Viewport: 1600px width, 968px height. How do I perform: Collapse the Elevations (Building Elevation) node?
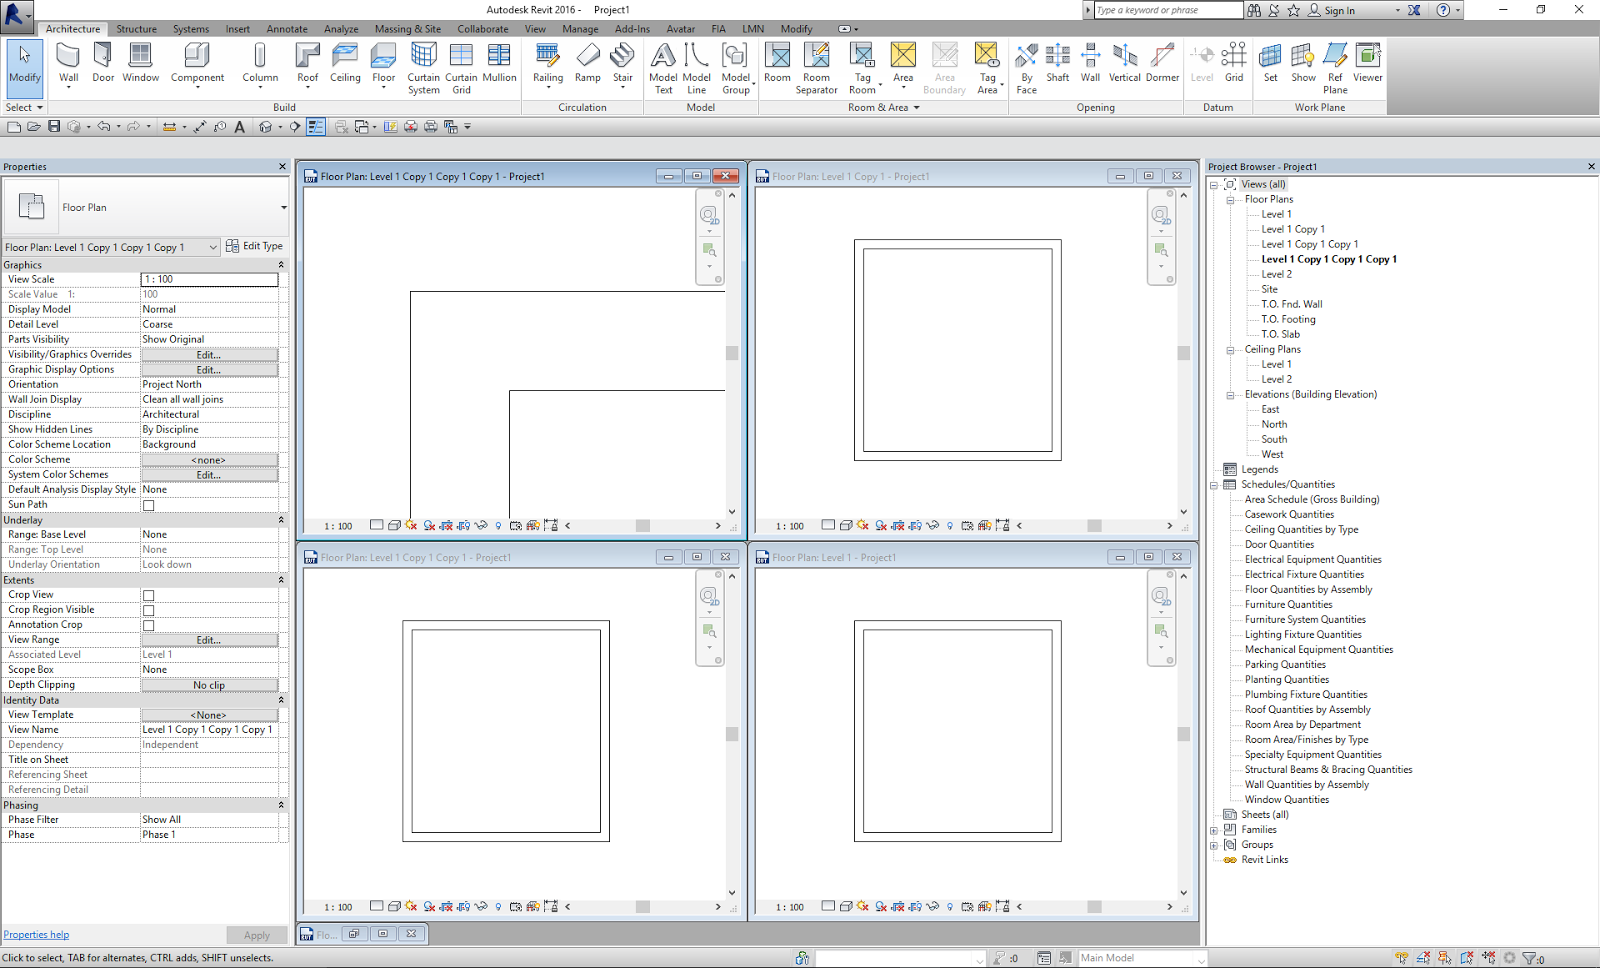(x=1230, y=395)
